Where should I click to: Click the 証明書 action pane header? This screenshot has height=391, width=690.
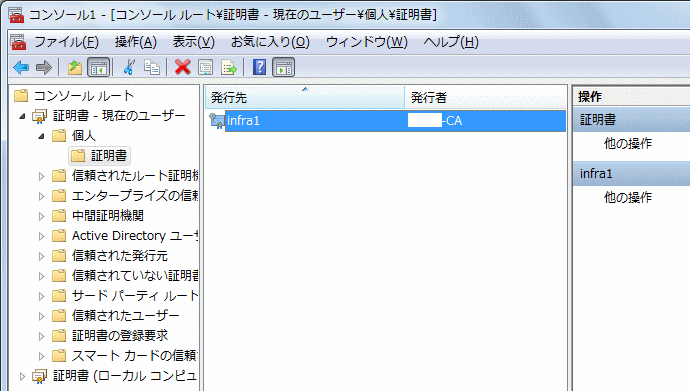[631, 120]
